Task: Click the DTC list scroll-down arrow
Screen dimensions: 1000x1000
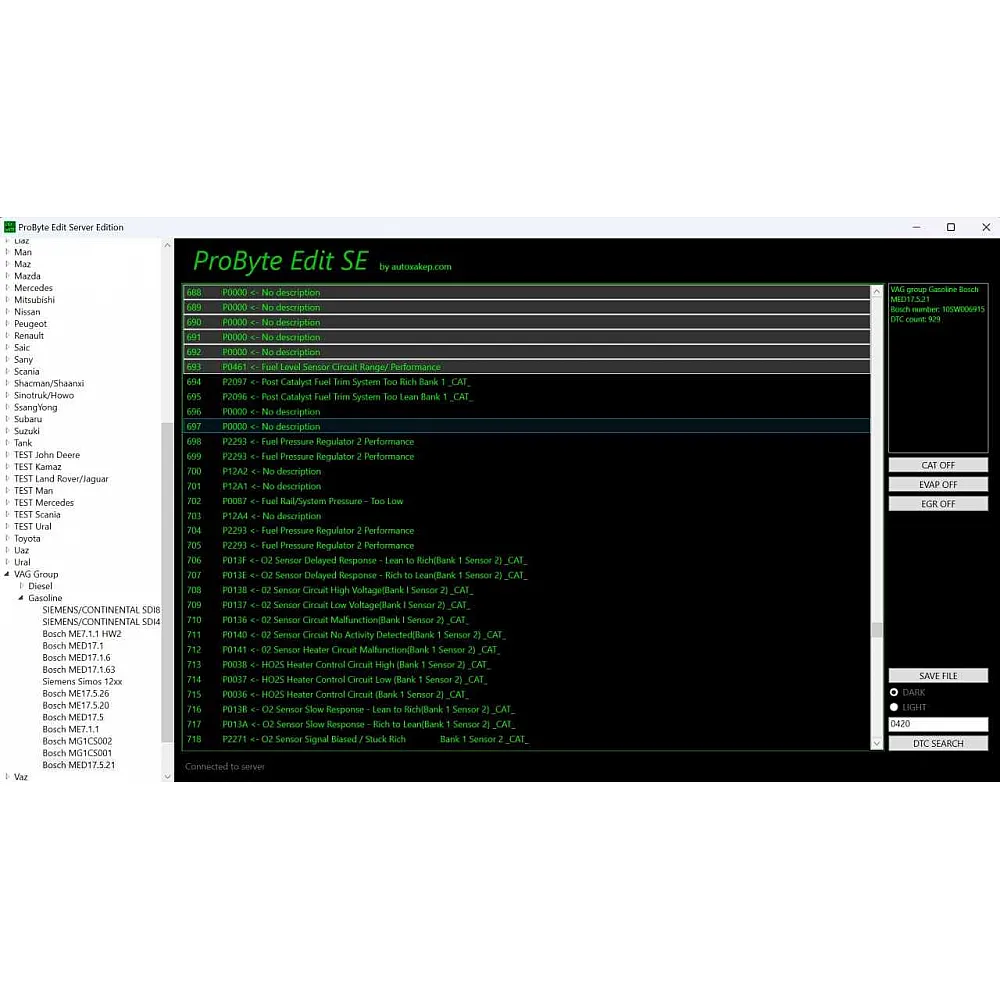Action: coord(877,743)
